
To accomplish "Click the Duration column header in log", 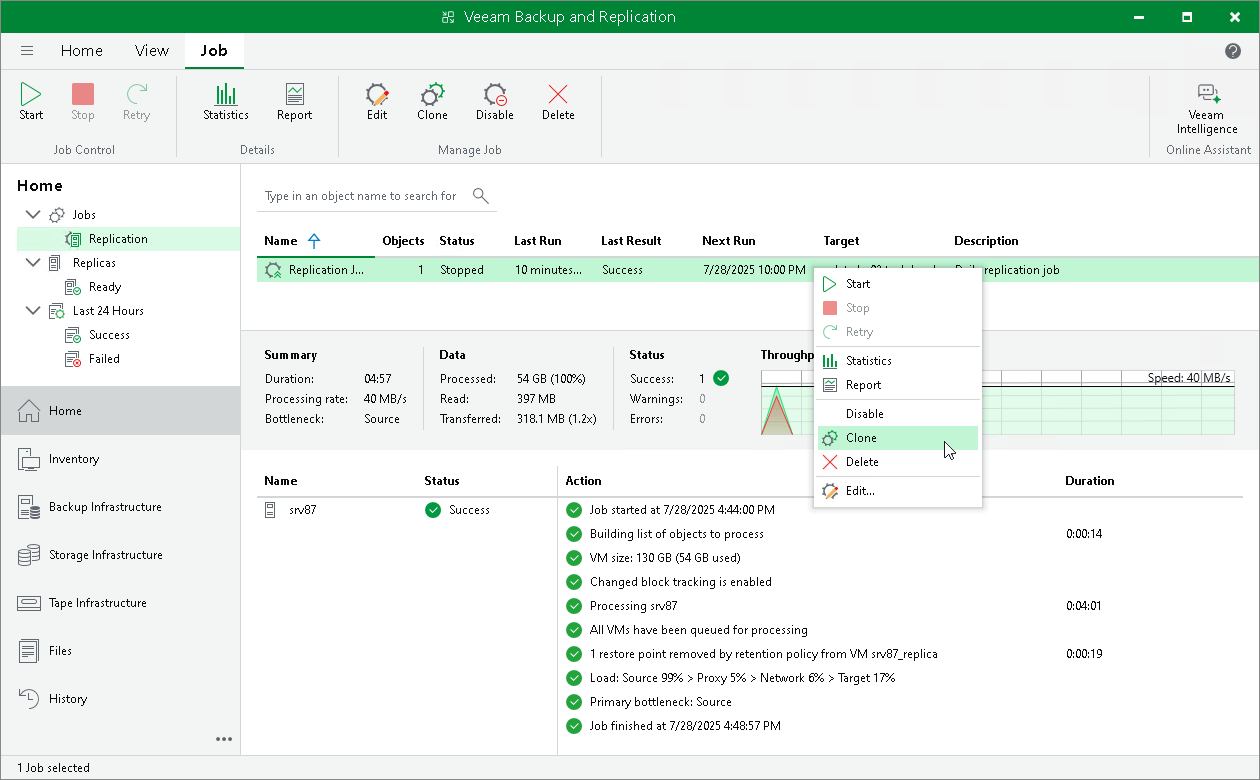I will point(1090,481).
